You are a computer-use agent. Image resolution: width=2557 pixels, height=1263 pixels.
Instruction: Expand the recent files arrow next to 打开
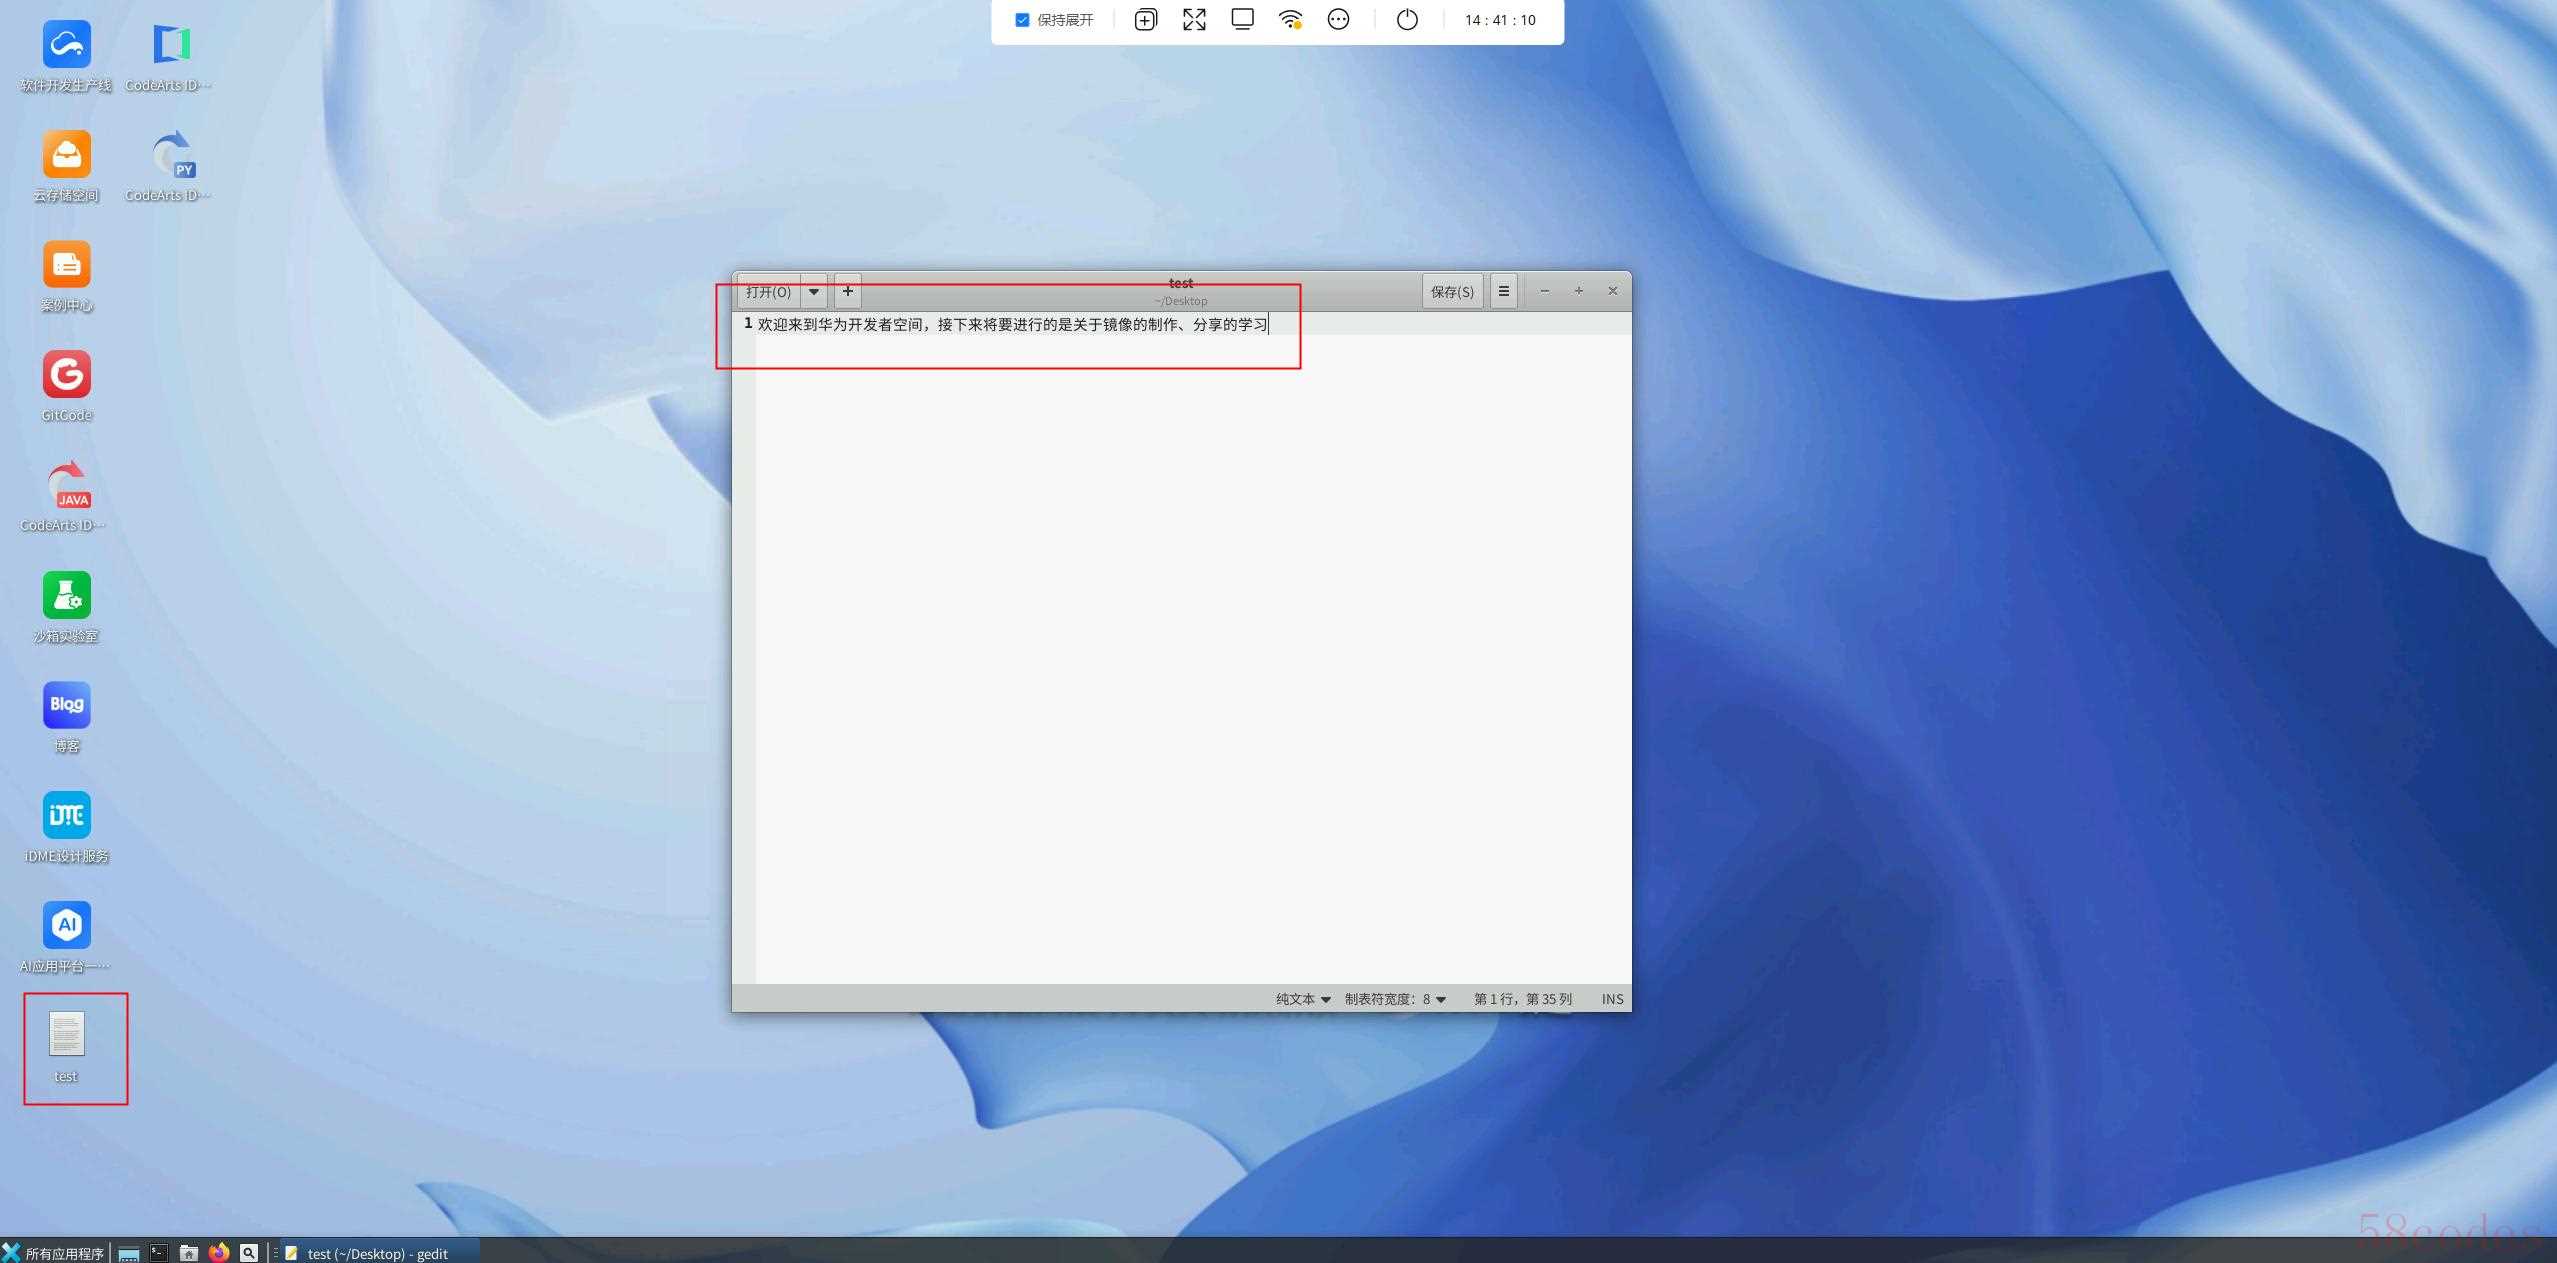(814, 291)
